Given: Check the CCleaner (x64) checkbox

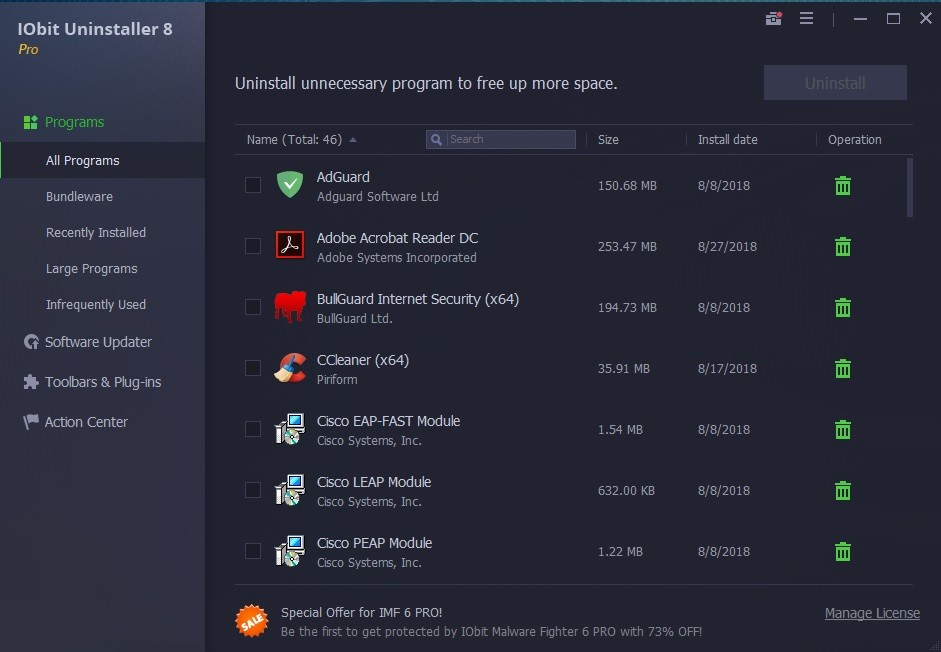Looking at the screenshot, I should (253, 367).
